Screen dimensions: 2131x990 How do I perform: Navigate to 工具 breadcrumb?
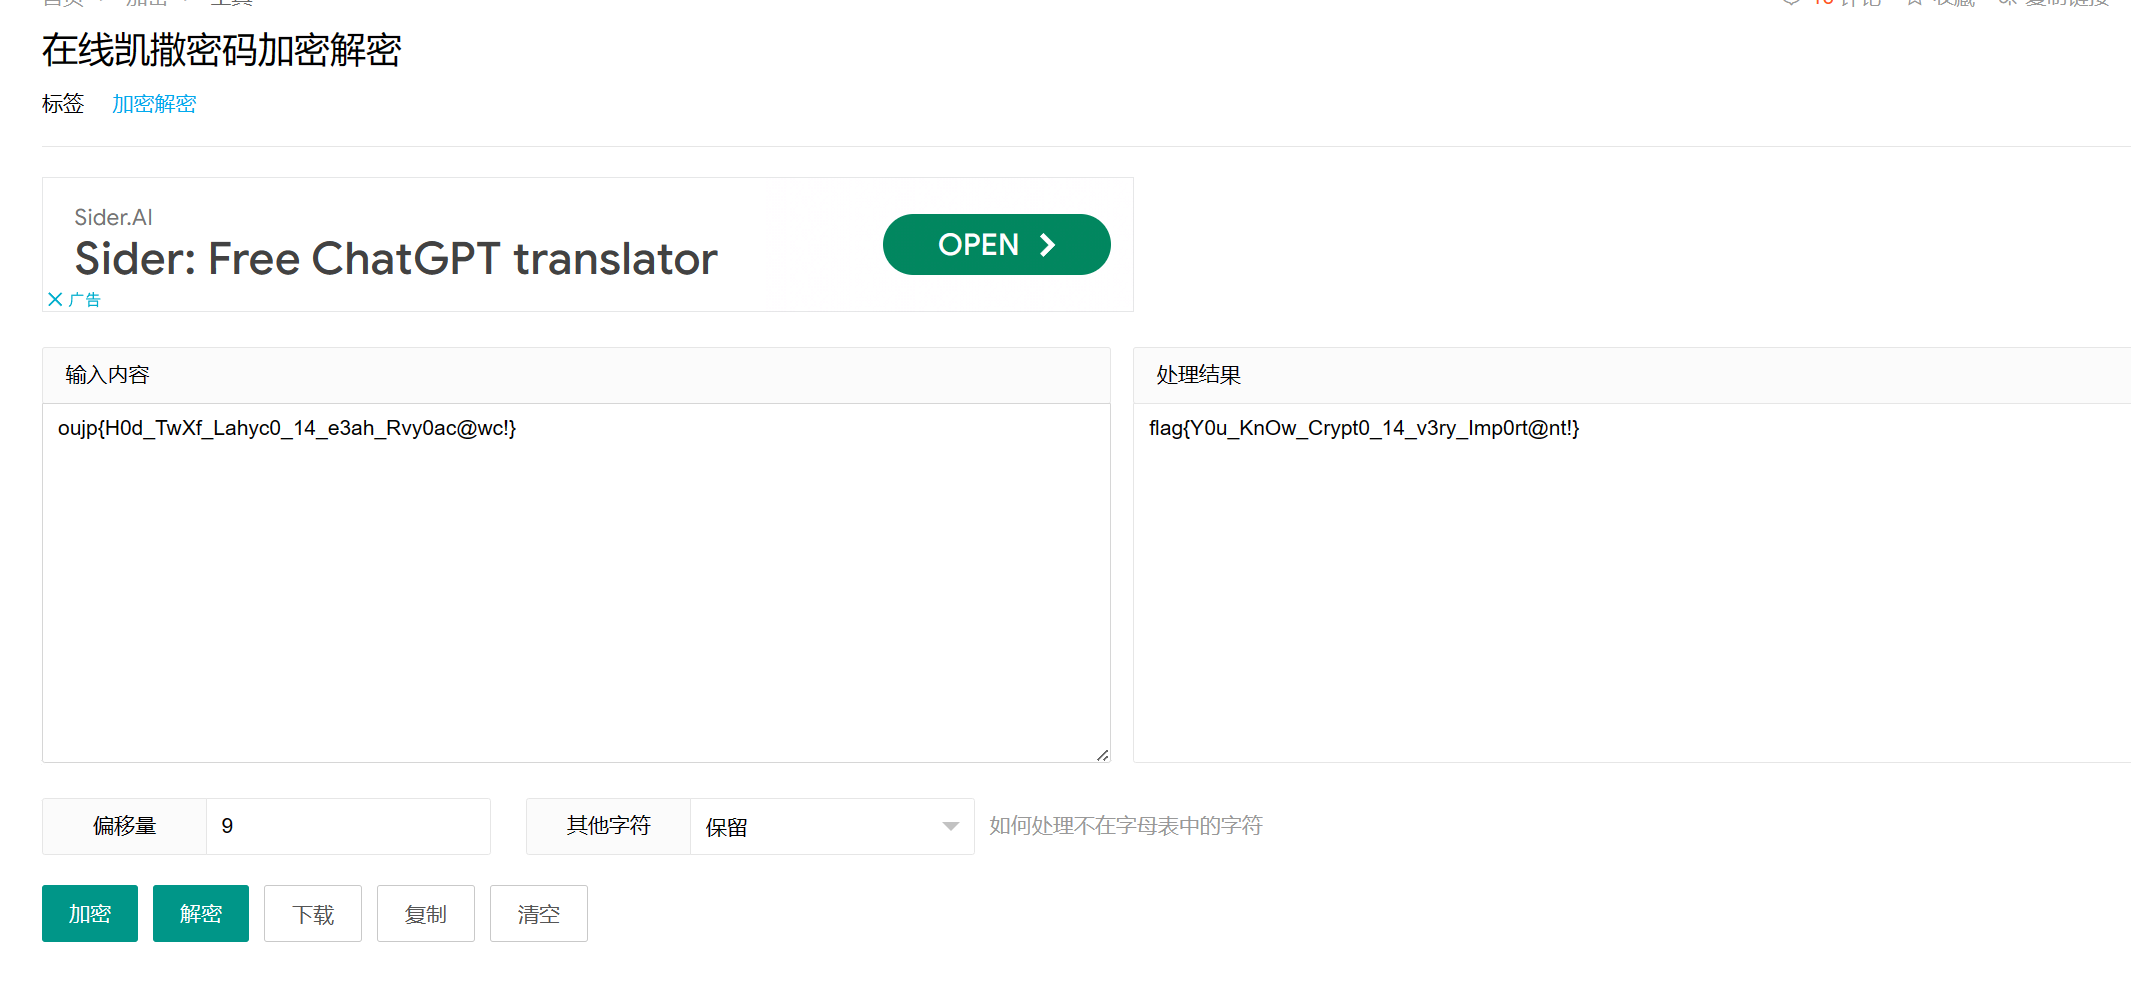[228, 3]
